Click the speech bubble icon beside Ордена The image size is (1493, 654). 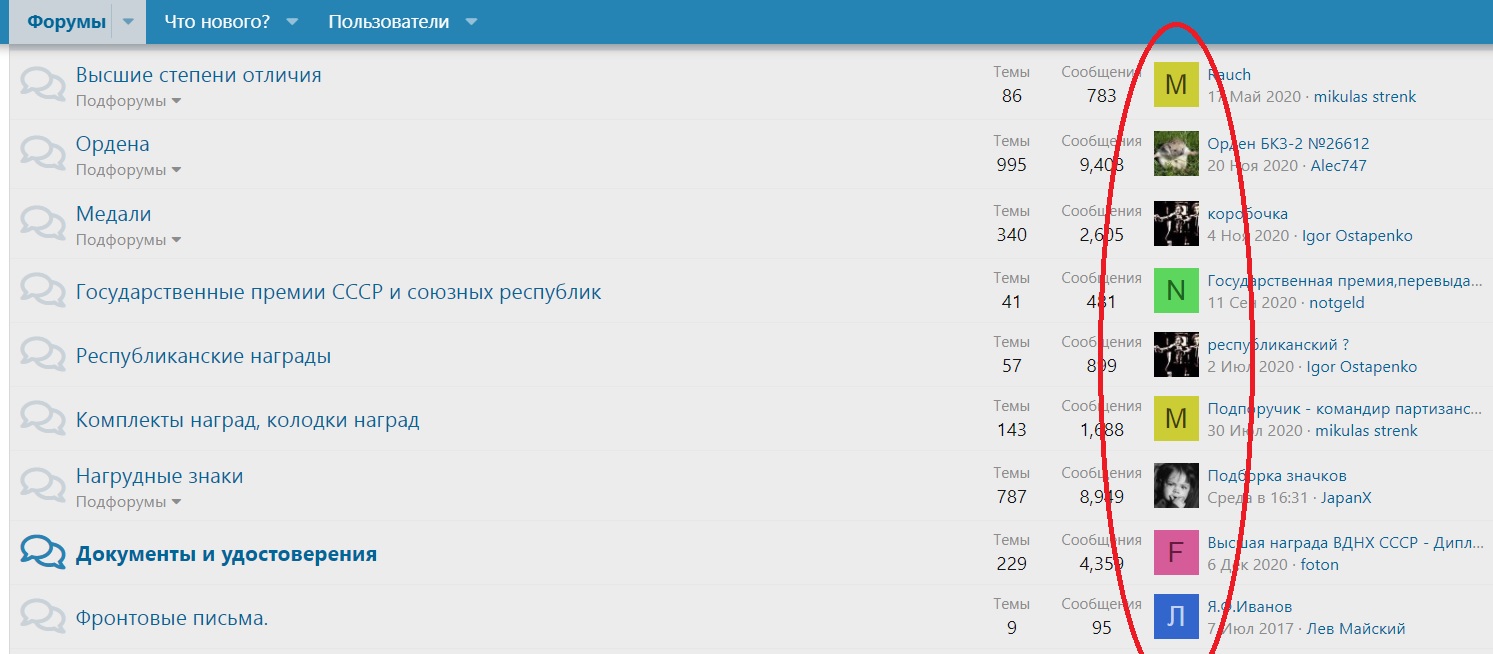[43, 154]
